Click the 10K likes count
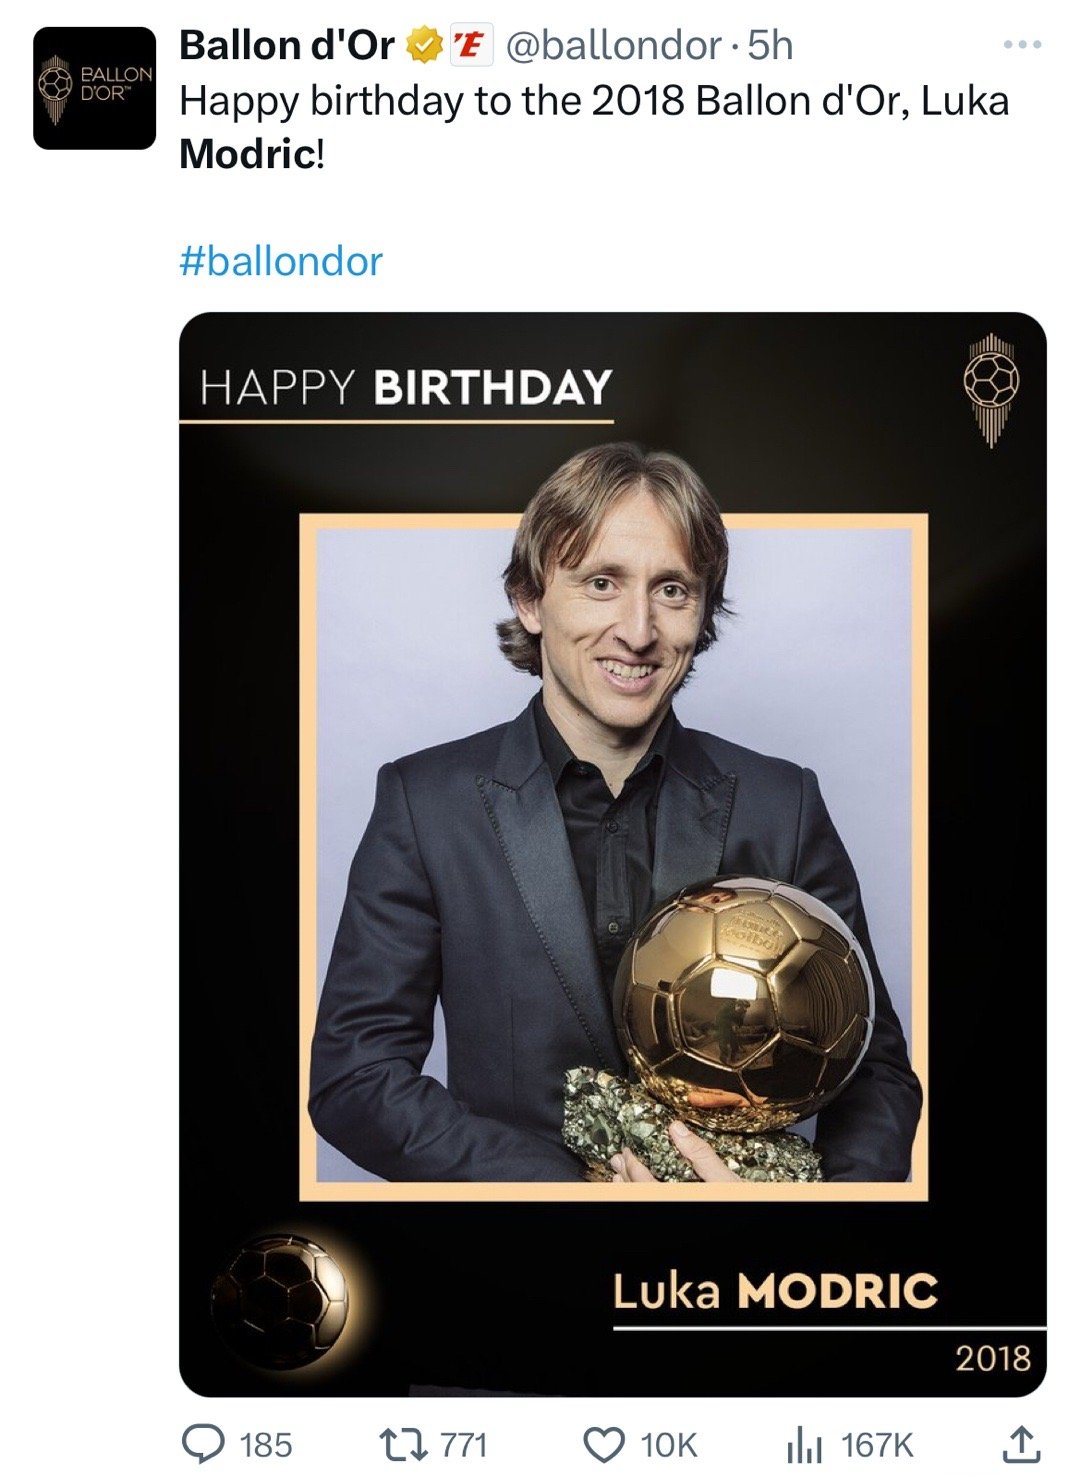This screenshot has height=1475, width=1080. (668, 1445)
